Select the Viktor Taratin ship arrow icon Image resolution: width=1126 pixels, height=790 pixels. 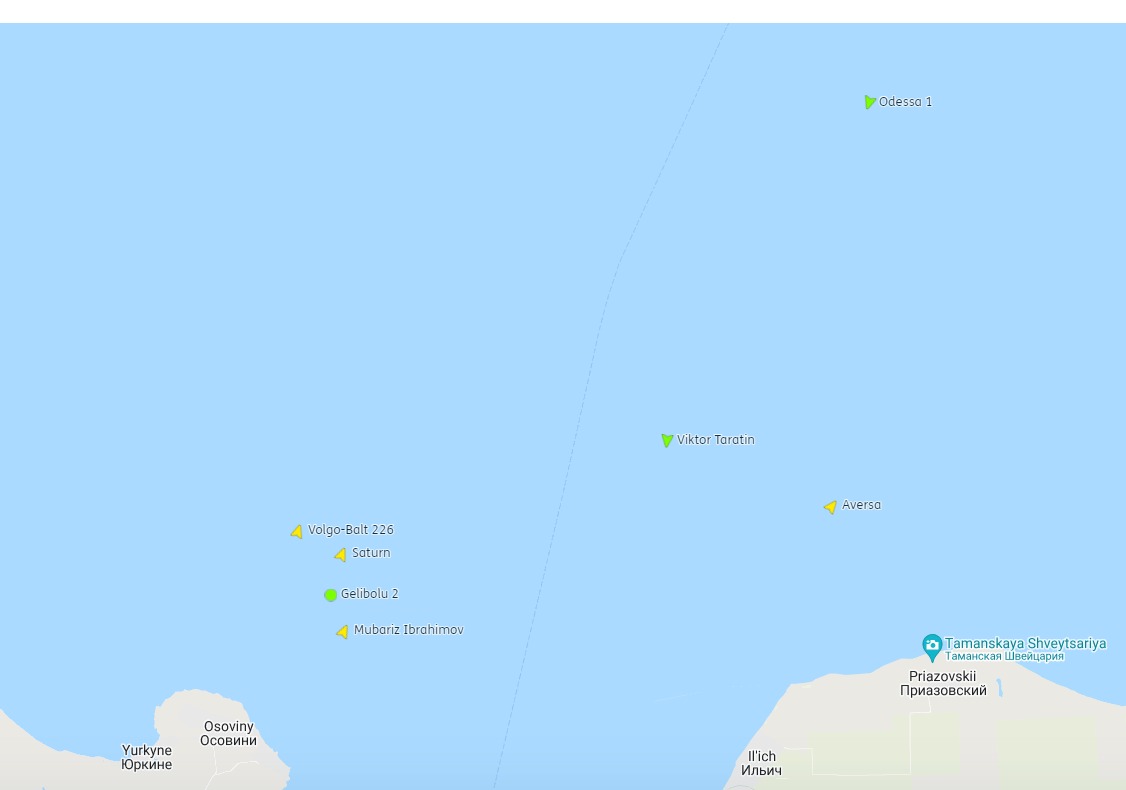[667, 440]
